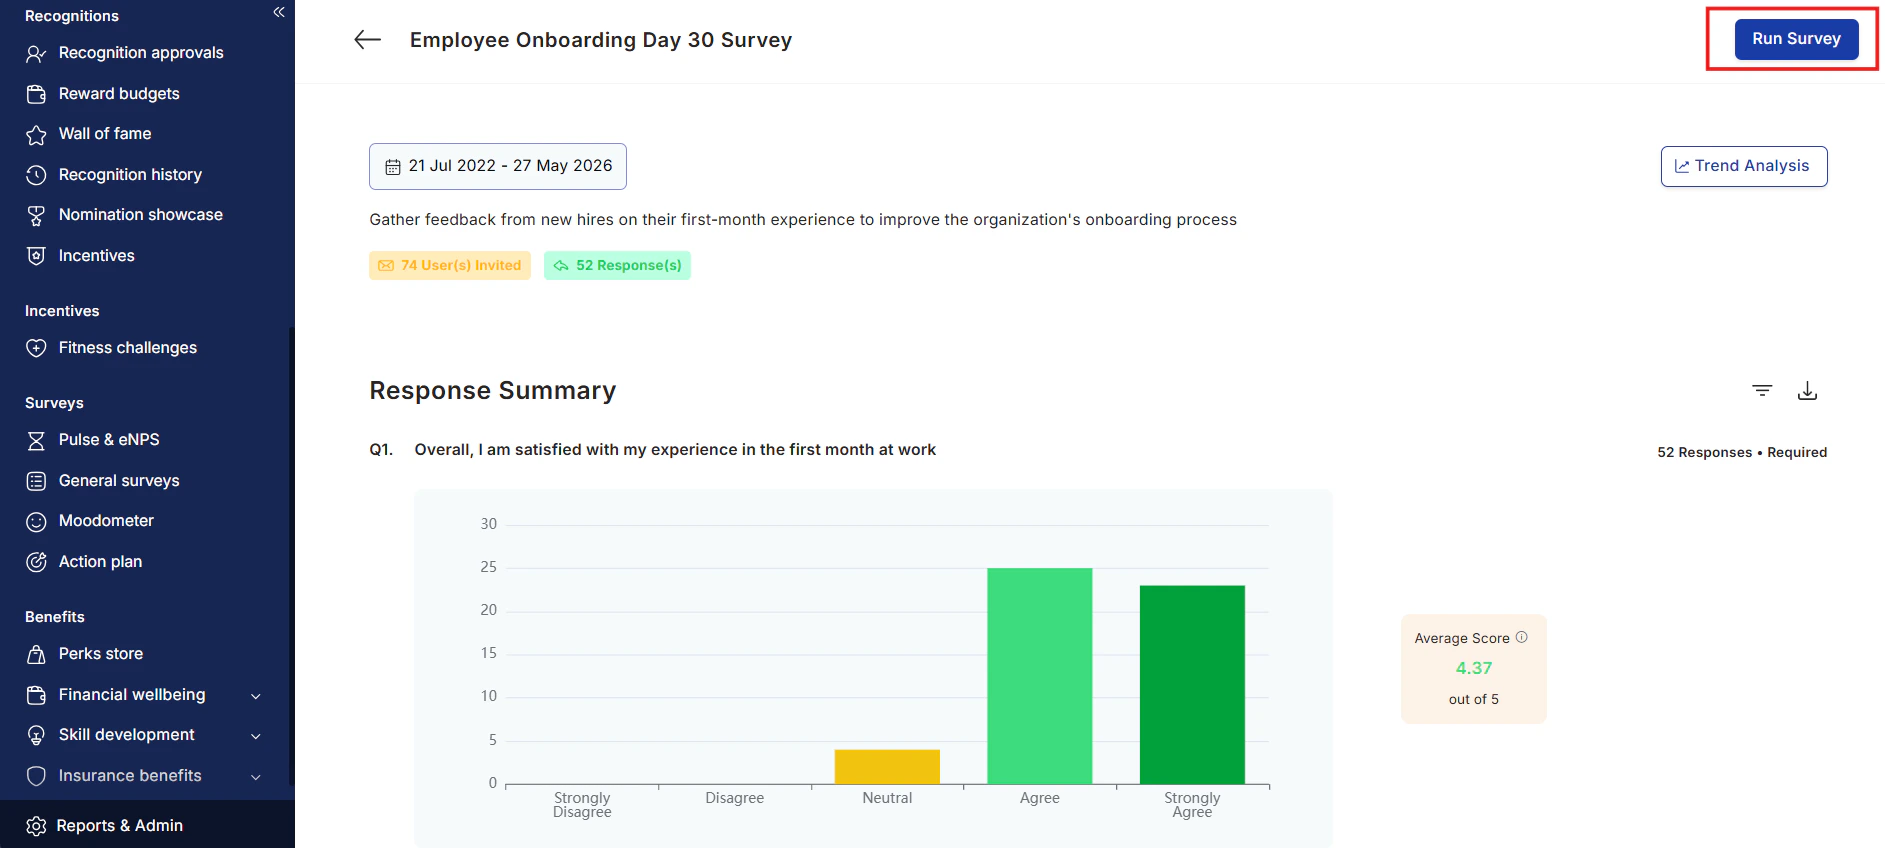Open Reports & Admin
Screen dimensions: 1885x848
pos(120,826)
